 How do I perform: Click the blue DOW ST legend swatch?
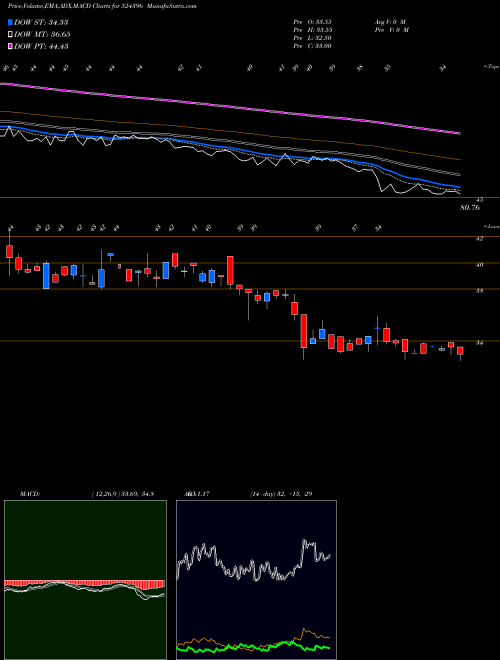10,22
